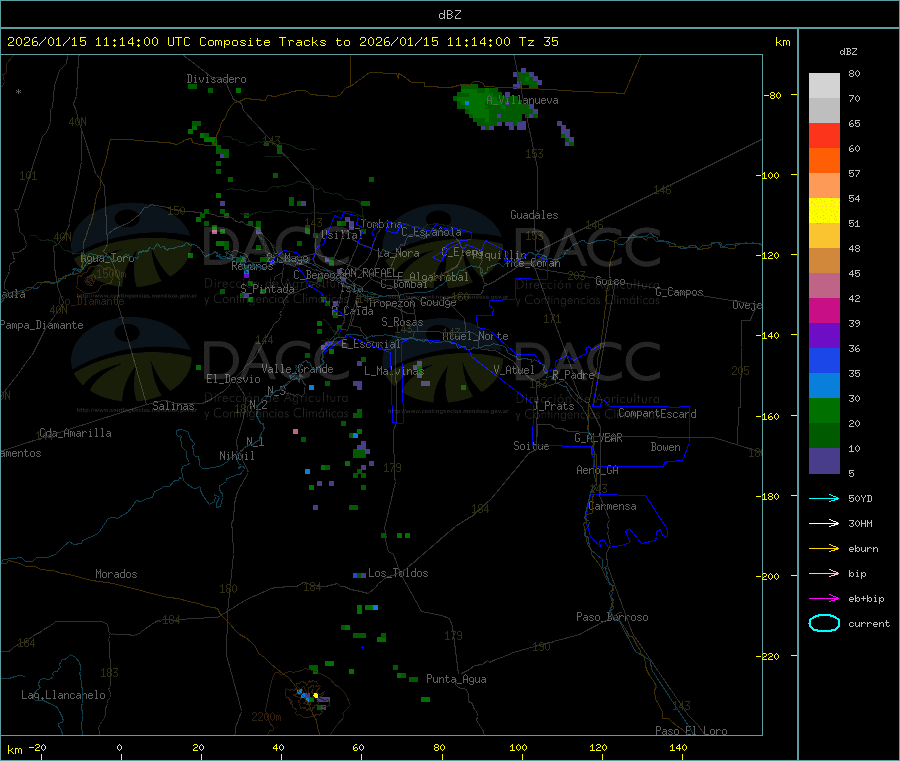Click the La_Nora map label
The width and height of the screenshot is (900, 761).
coord(398,253)
